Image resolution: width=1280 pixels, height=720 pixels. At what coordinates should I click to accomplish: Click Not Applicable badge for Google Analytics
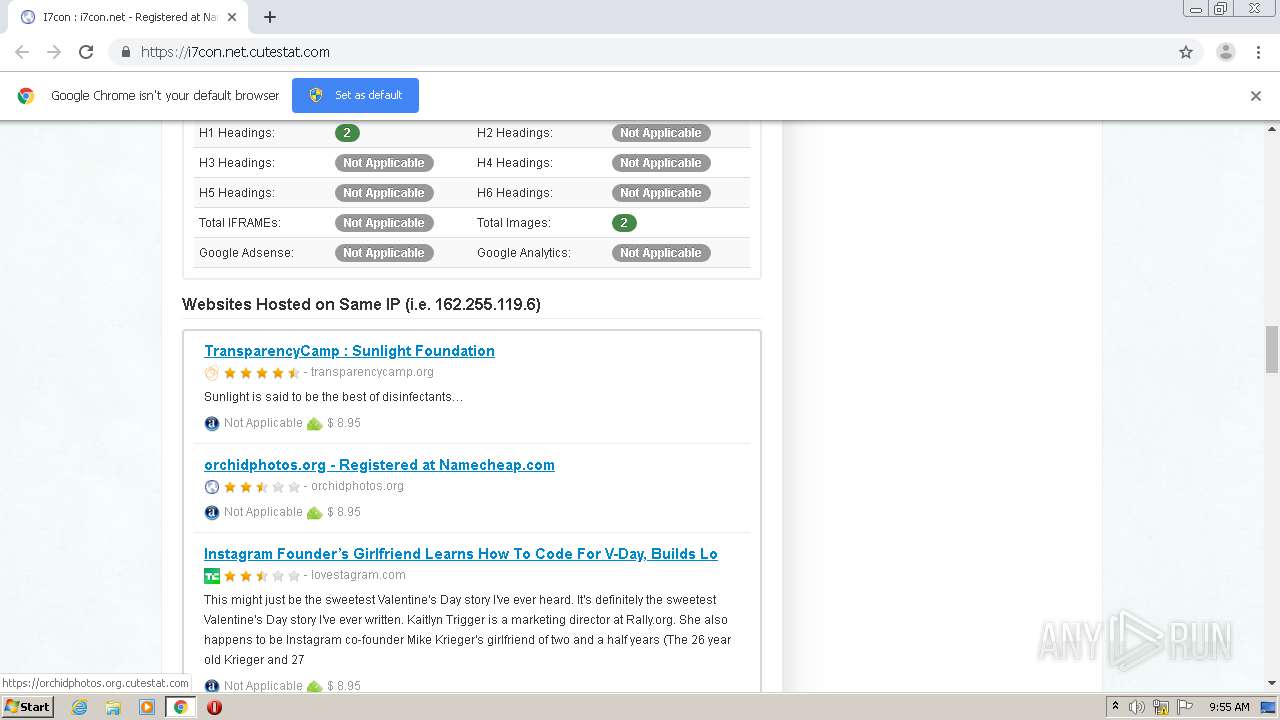[661, 253]
